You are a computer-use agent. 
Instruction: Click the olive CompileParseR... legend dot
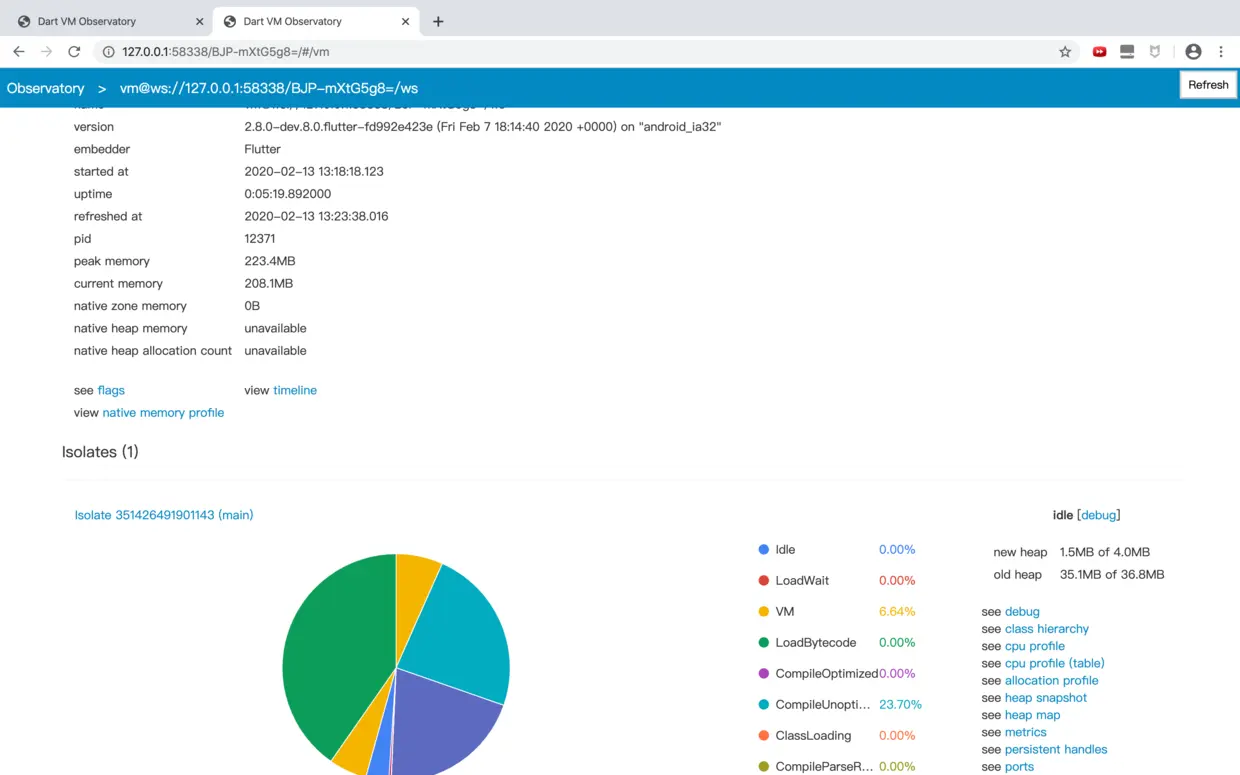764,766
